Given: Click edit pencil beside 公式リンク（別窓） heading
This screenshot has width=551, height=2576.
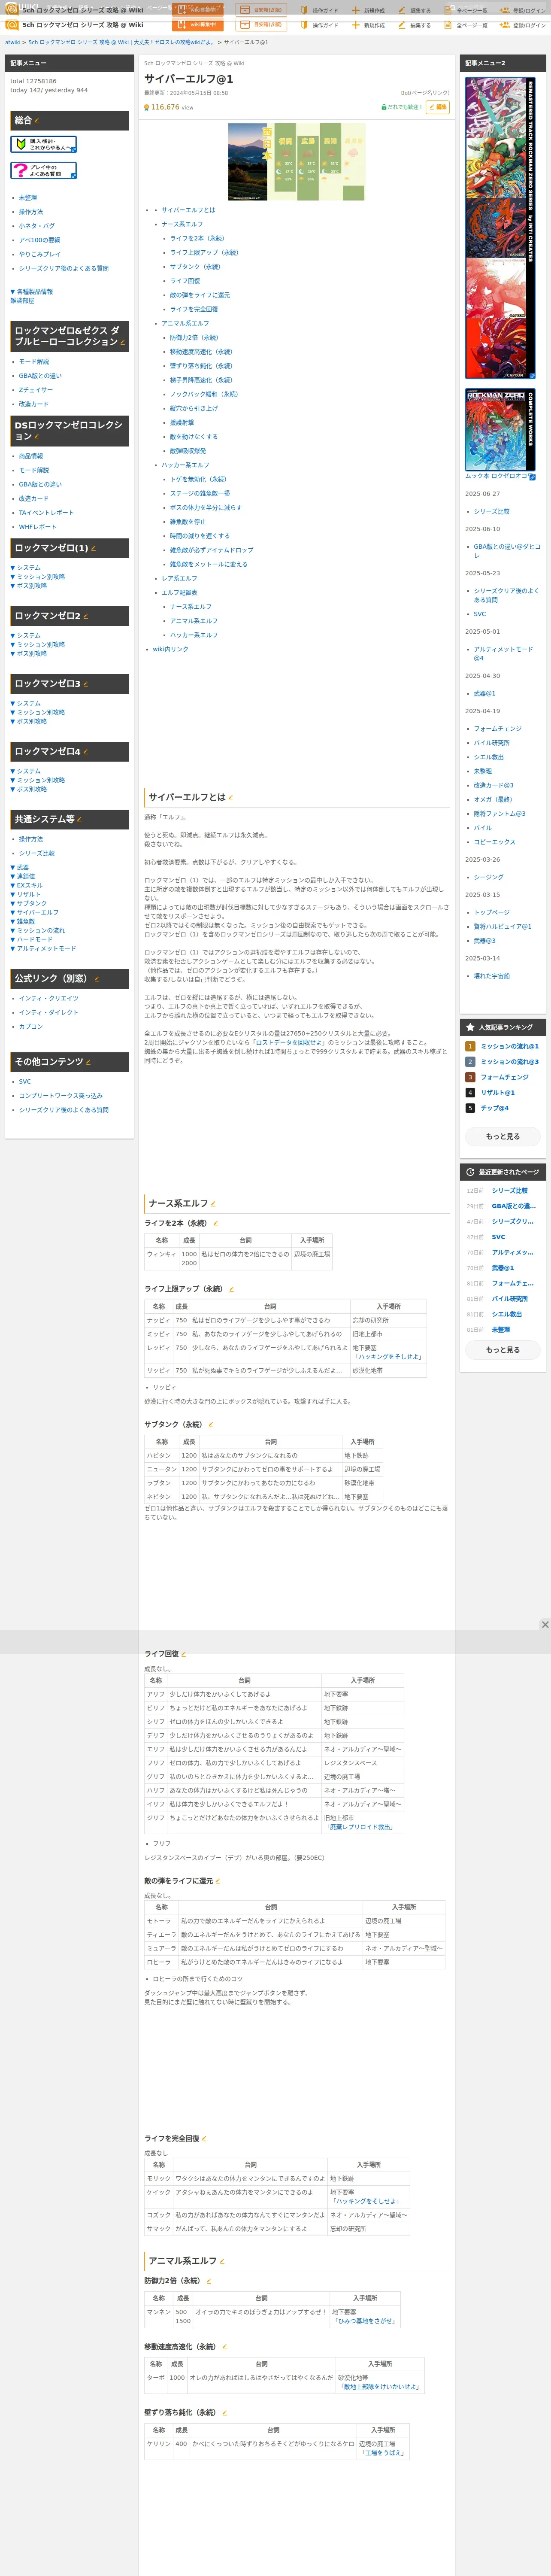Looking at the screenshot, I should 96,979.
